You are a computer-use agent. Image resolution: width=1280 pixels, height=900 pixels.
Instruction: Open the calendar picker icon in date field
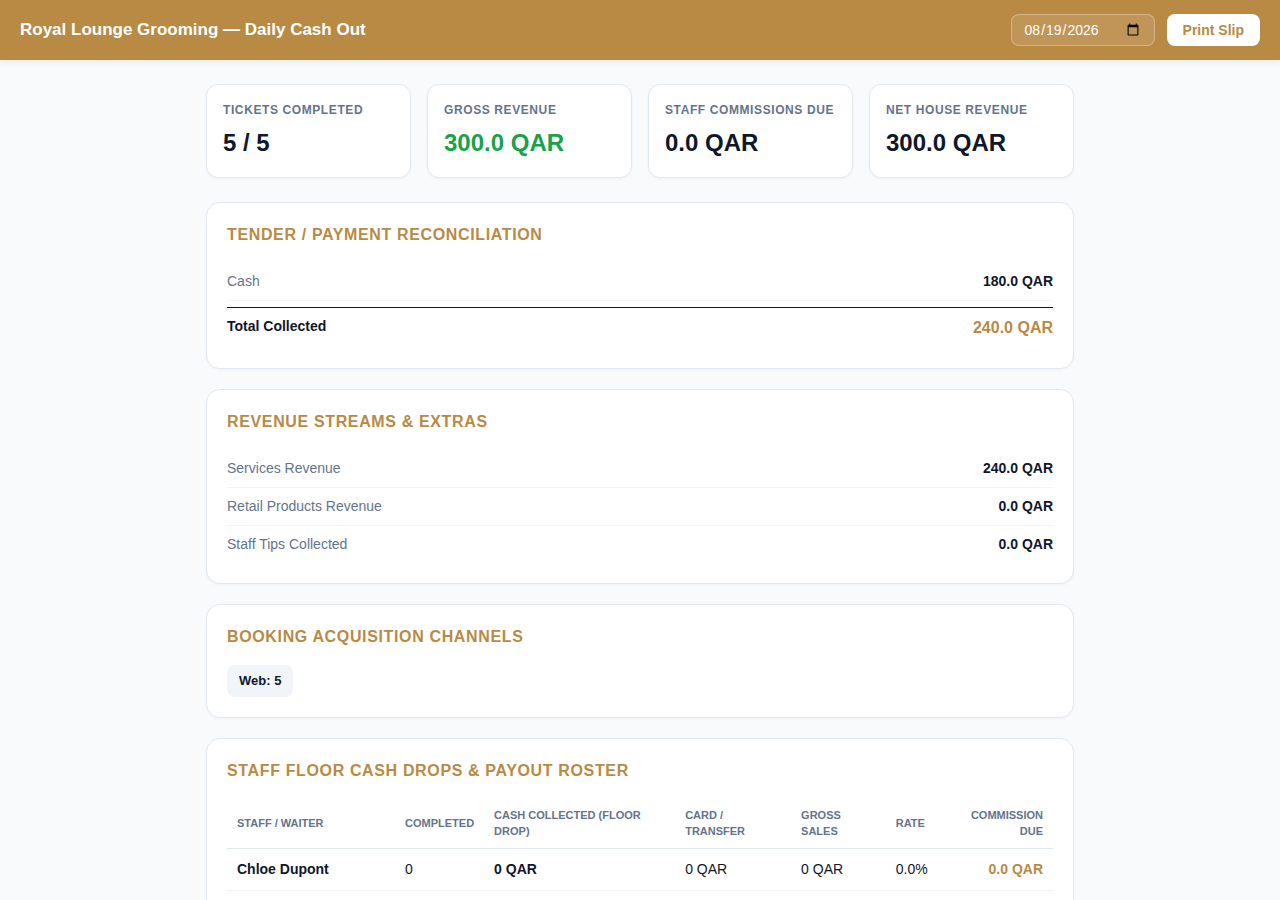(1133, 30)
